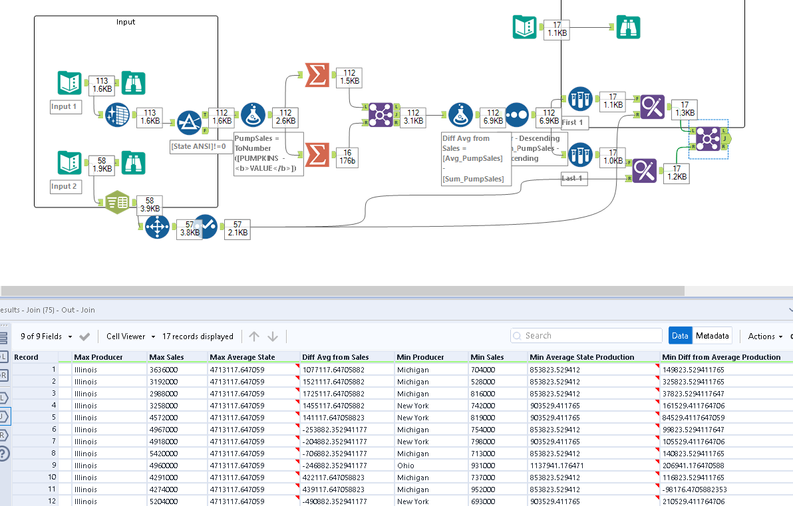Click record row number 10
Viewport: 793px width, 506px height.
coord(35,477)
